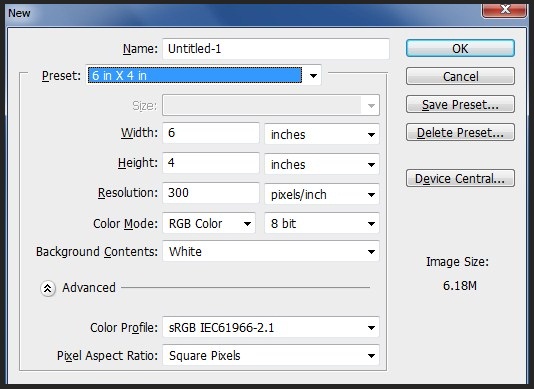This screenshot has width=534, height=389.
Task: Open the Background Contents dropdown
Action: point(271,251)
